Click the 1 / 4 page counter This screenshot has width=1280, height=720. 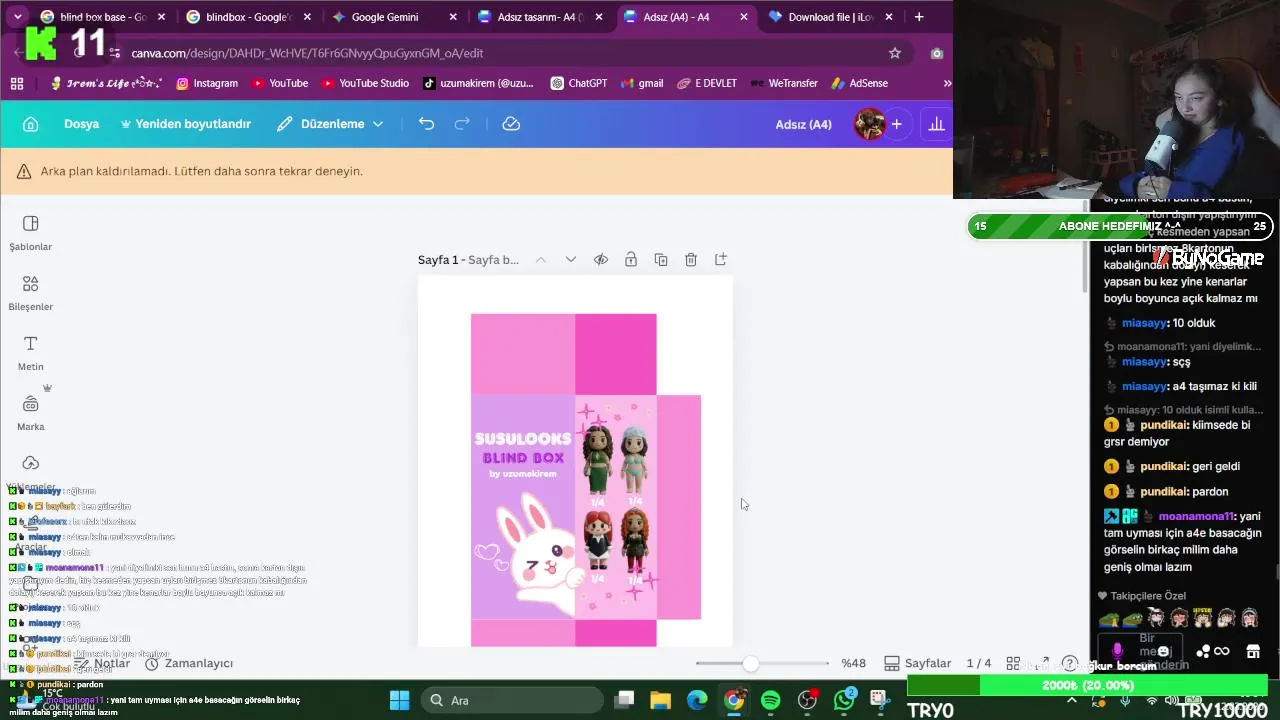(979, 664)
